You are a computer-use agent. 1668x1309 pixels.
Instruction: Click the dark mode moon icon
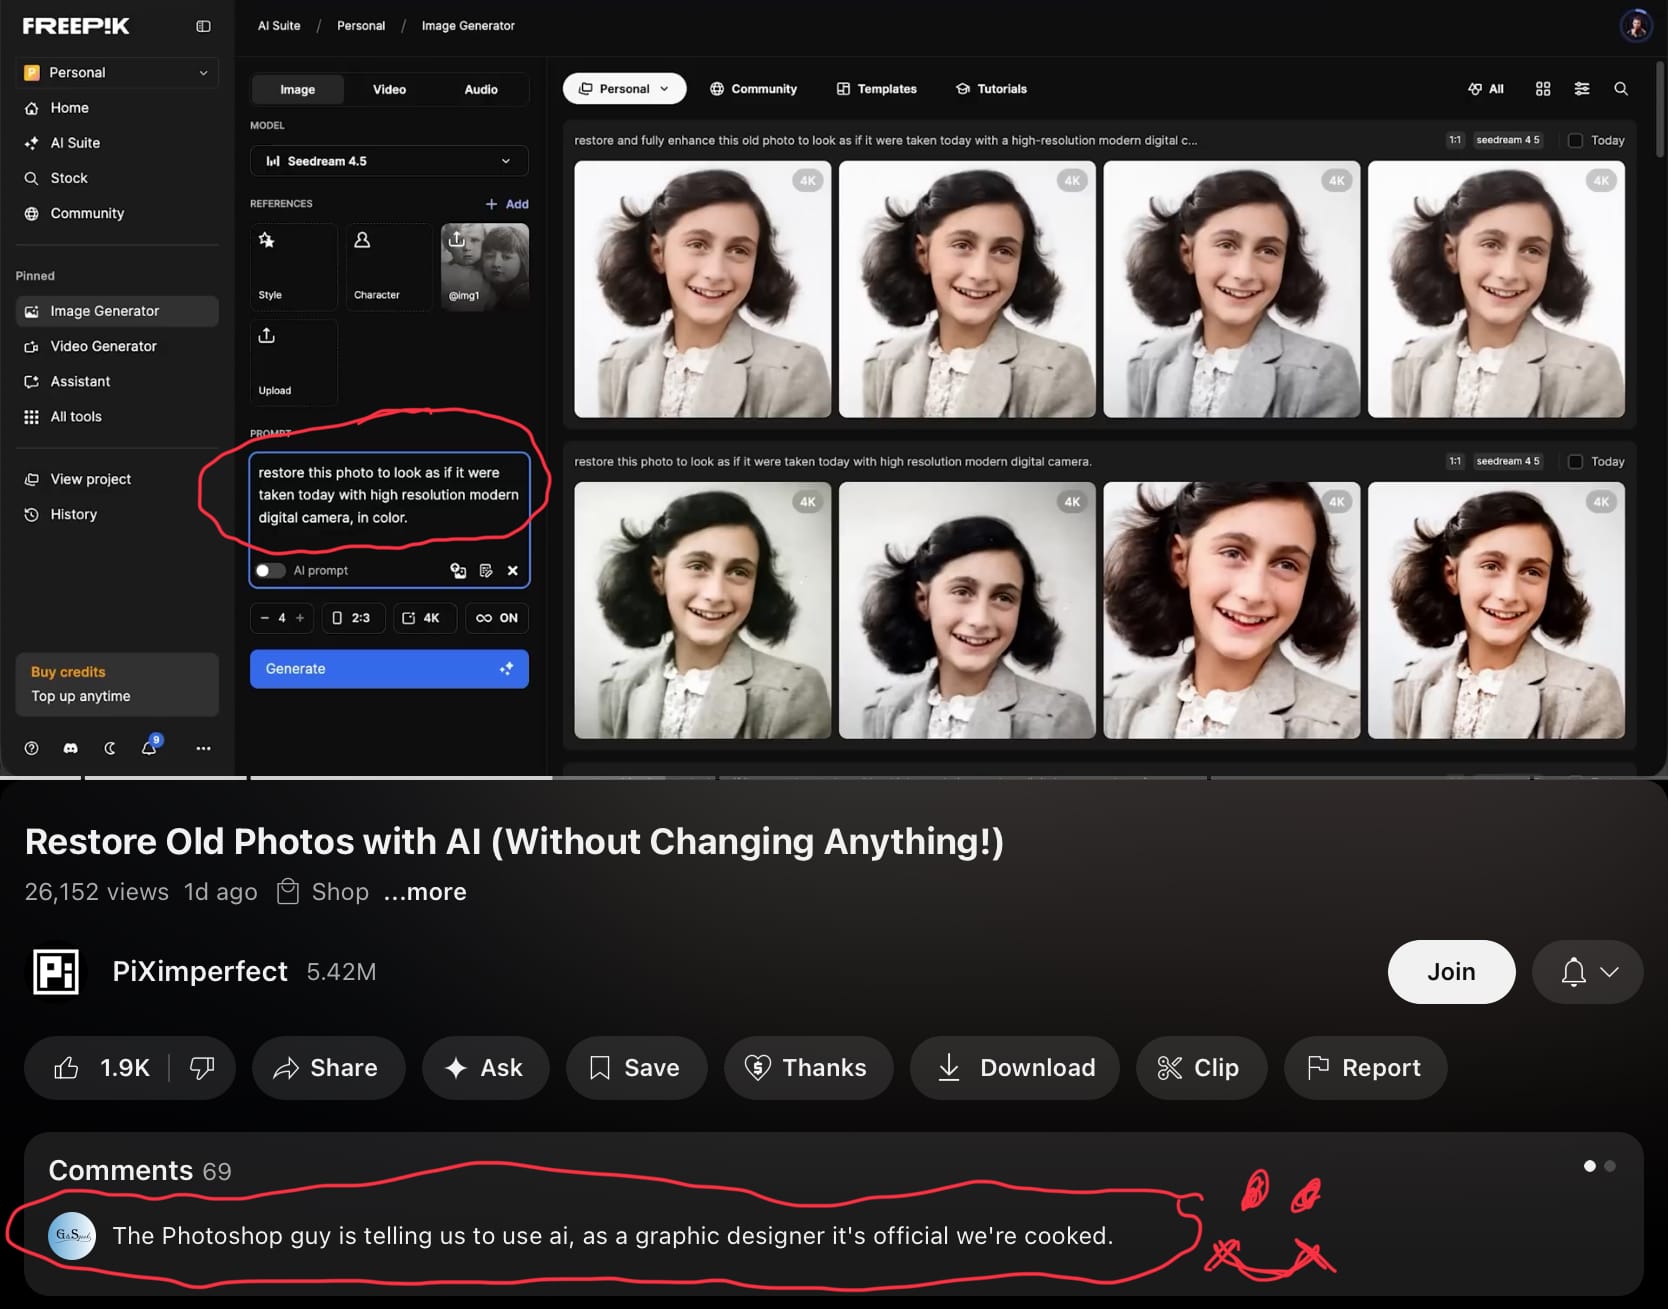pyautogui.click(x=110, y=748)
